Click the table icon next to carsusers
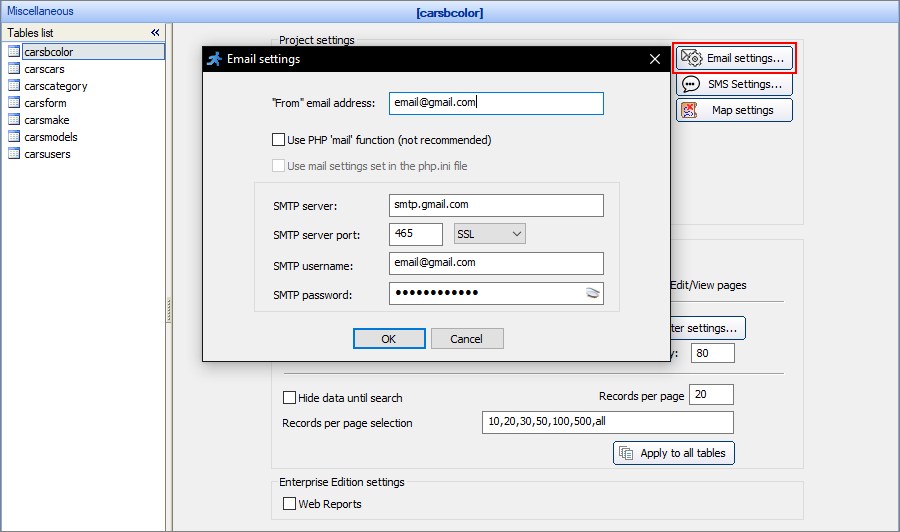 14,154
